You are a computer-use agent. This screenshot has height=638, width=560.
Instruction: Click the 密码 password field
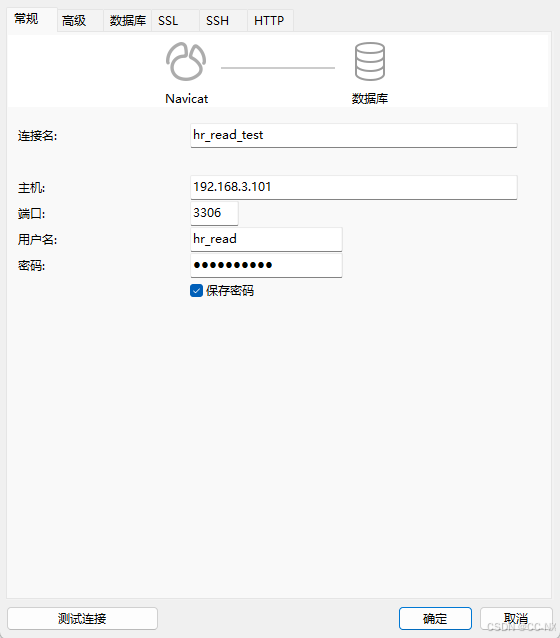coord(266,265)
